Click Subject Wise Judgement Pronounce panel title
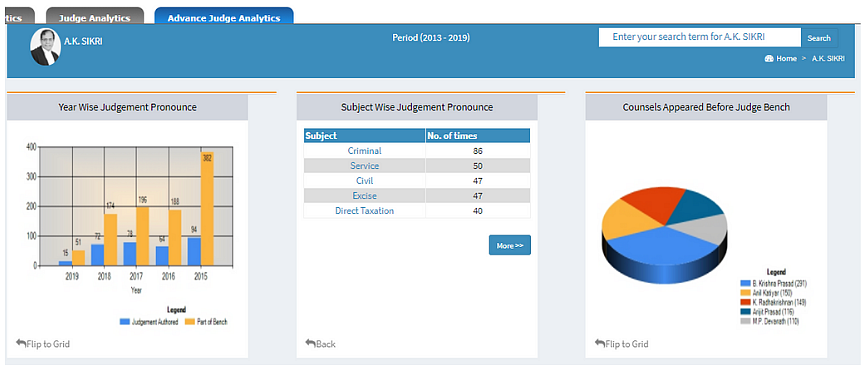 (x=417, y=108)
